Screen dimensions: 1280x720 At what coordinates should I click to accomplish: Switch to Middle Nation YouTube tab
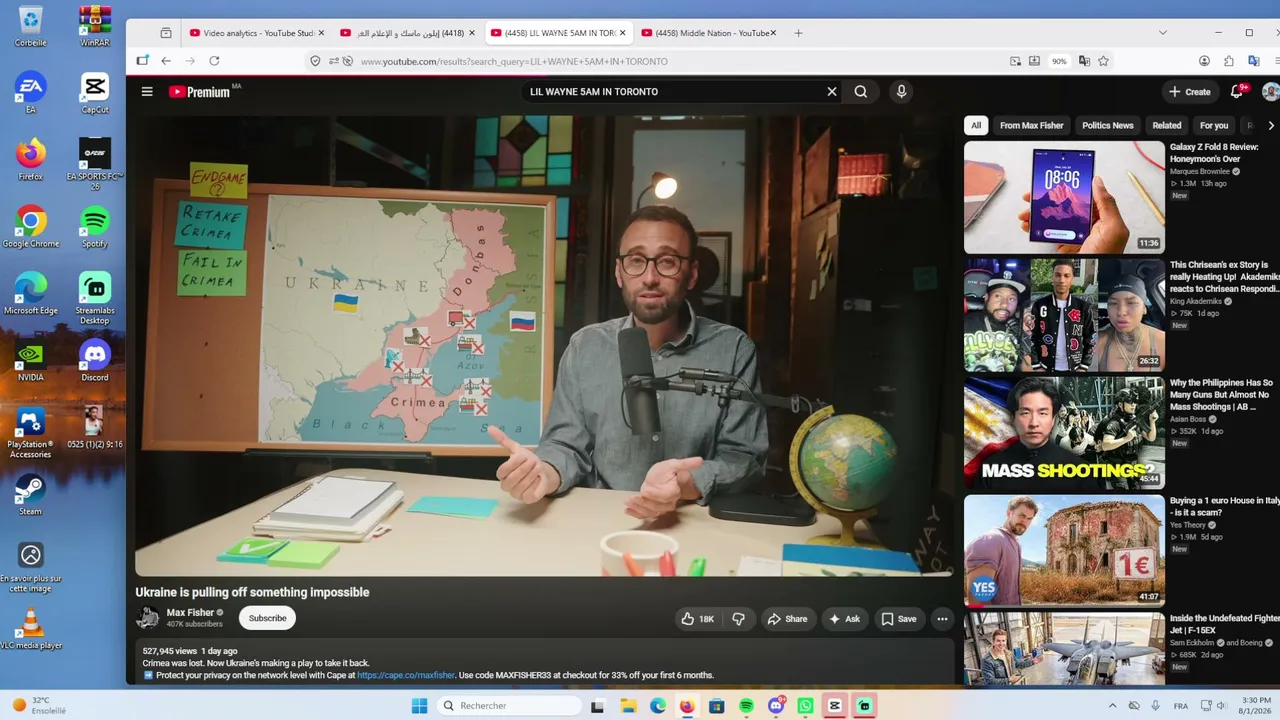click(x=709, y=33)
